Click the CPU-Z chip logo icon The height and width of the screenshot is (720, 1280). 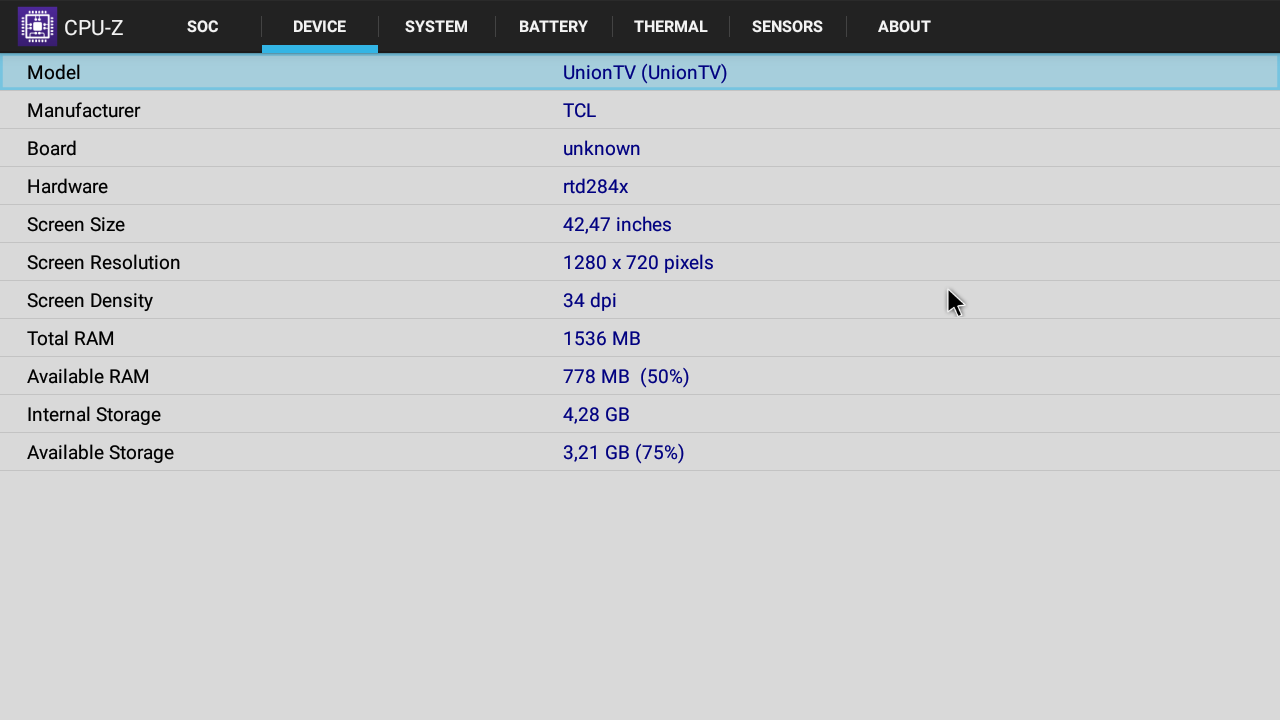click(x=37, y=26)
